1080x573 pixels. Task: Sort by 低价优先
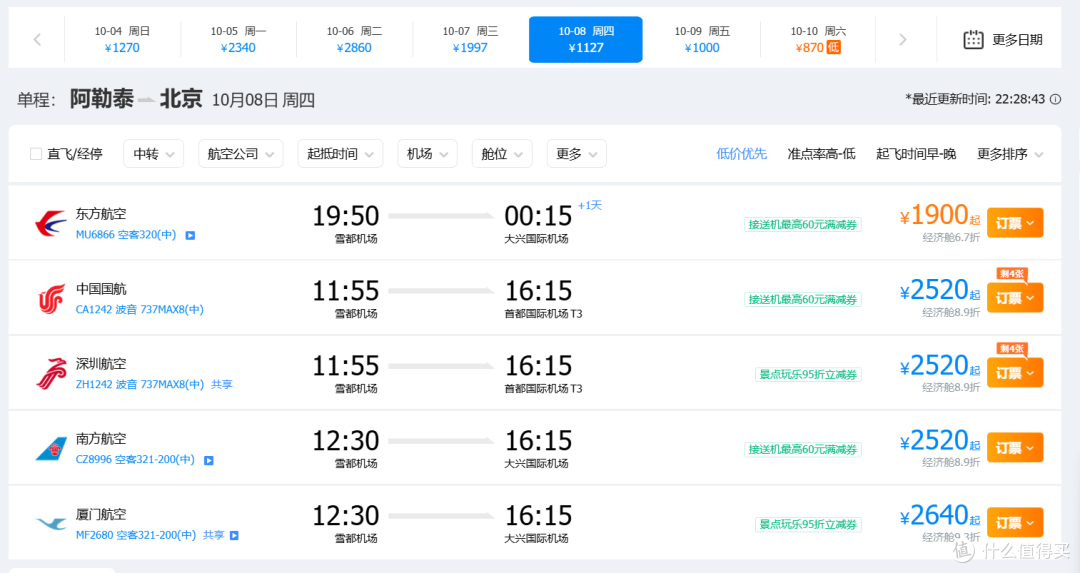pos(741,154)
